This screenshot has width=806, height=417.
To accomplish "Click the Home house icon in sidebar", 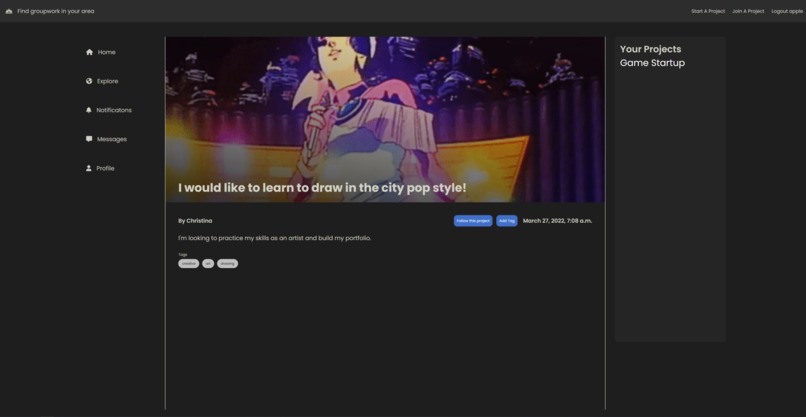I will pyautogui.click(x=89, y=52).
